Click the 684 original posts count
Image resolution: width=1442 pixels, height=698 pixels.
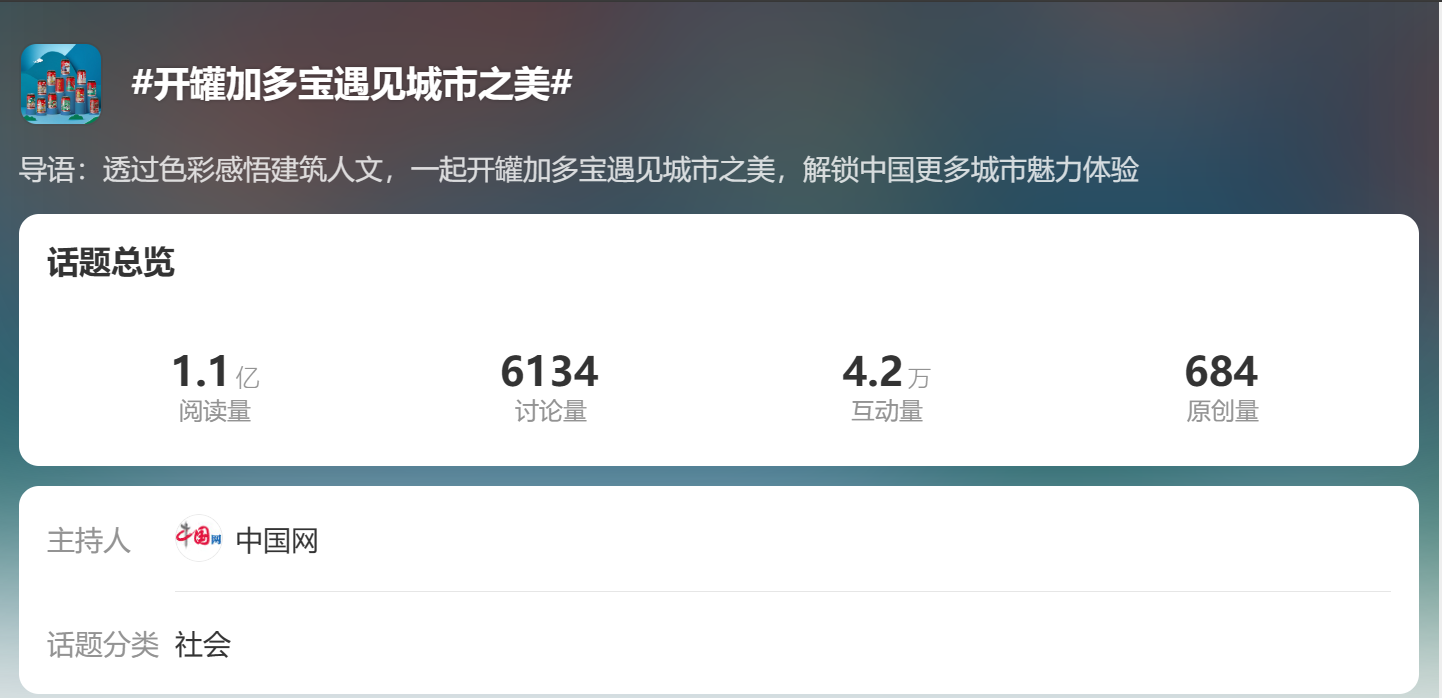[1221, 372]
